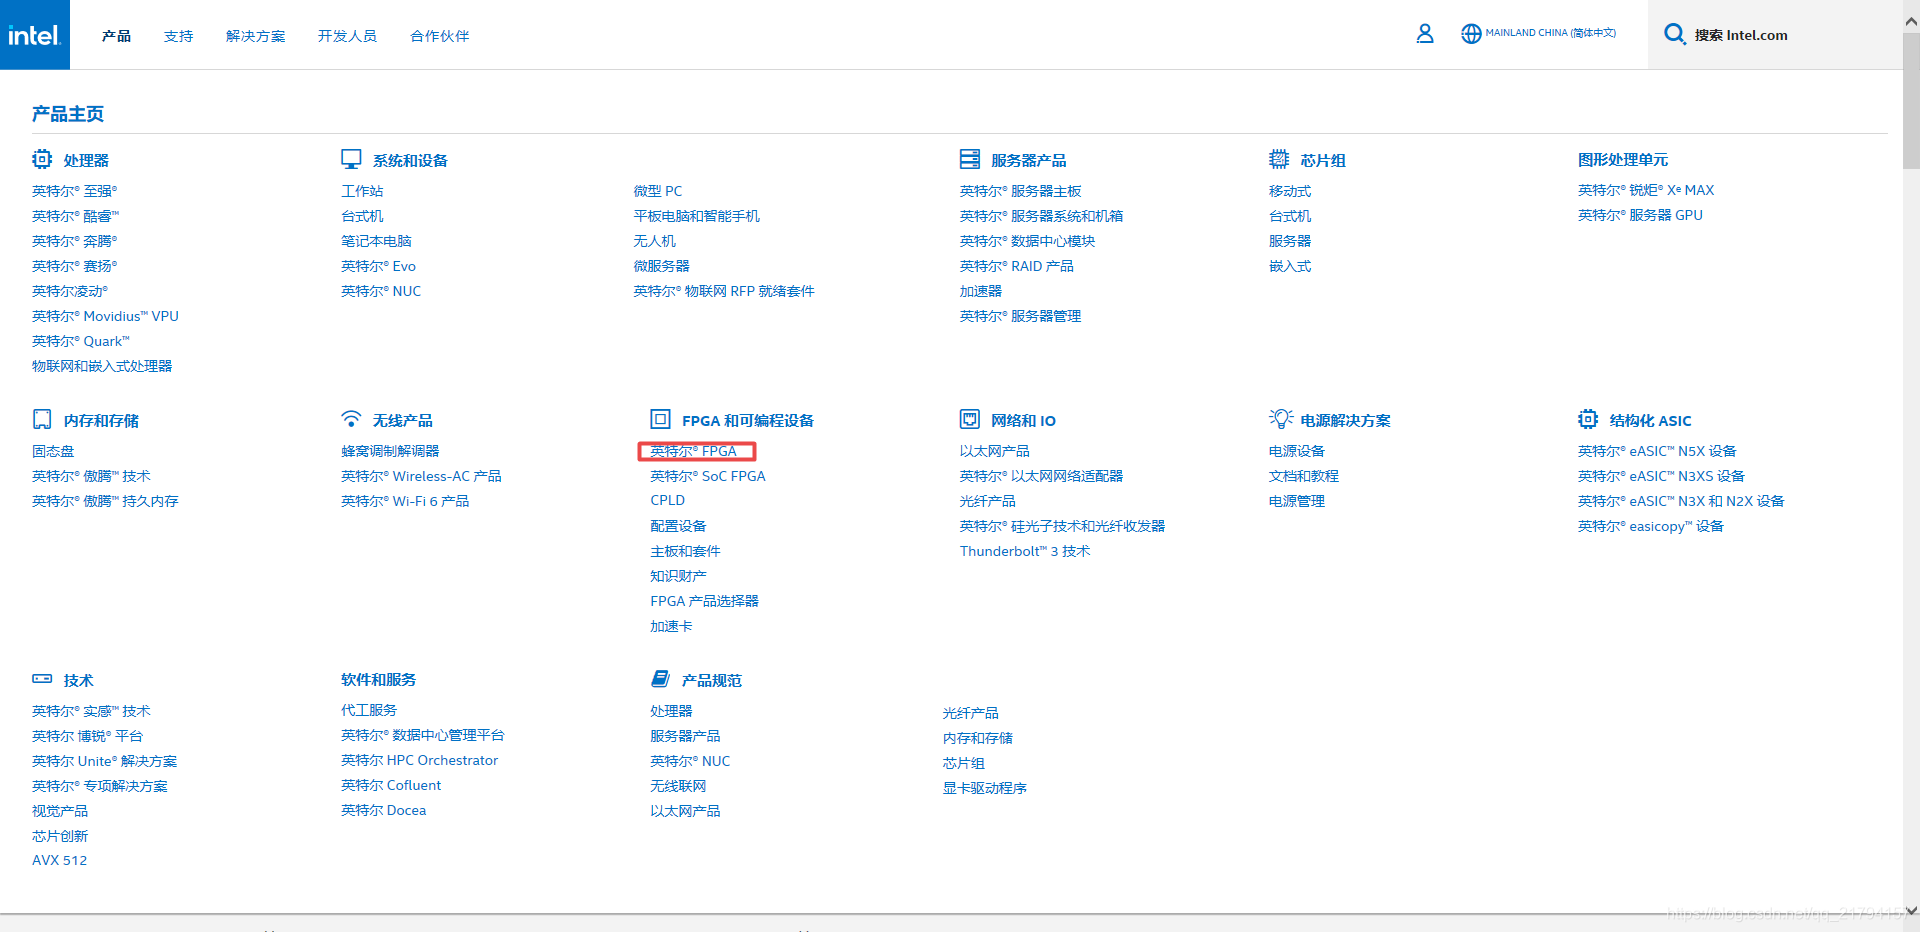Click the vertical scrollbar thumb
This screenshot has height=932, width=1920.
1911,100
